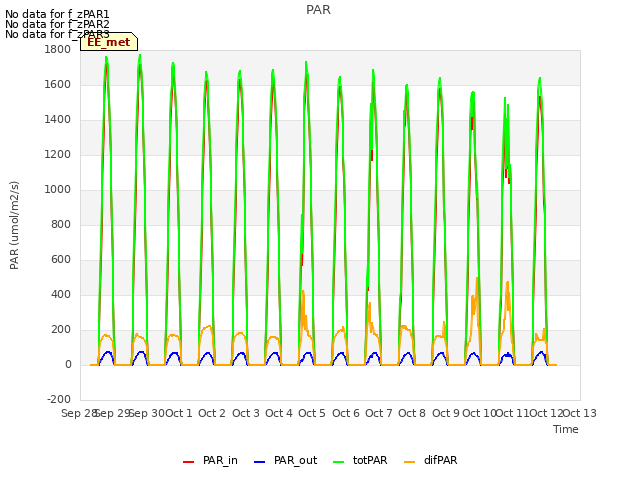The width and height of the screenshot is (640, 480).
Task: Click the 1600 y-axis tick label
Action: [58, 84]
